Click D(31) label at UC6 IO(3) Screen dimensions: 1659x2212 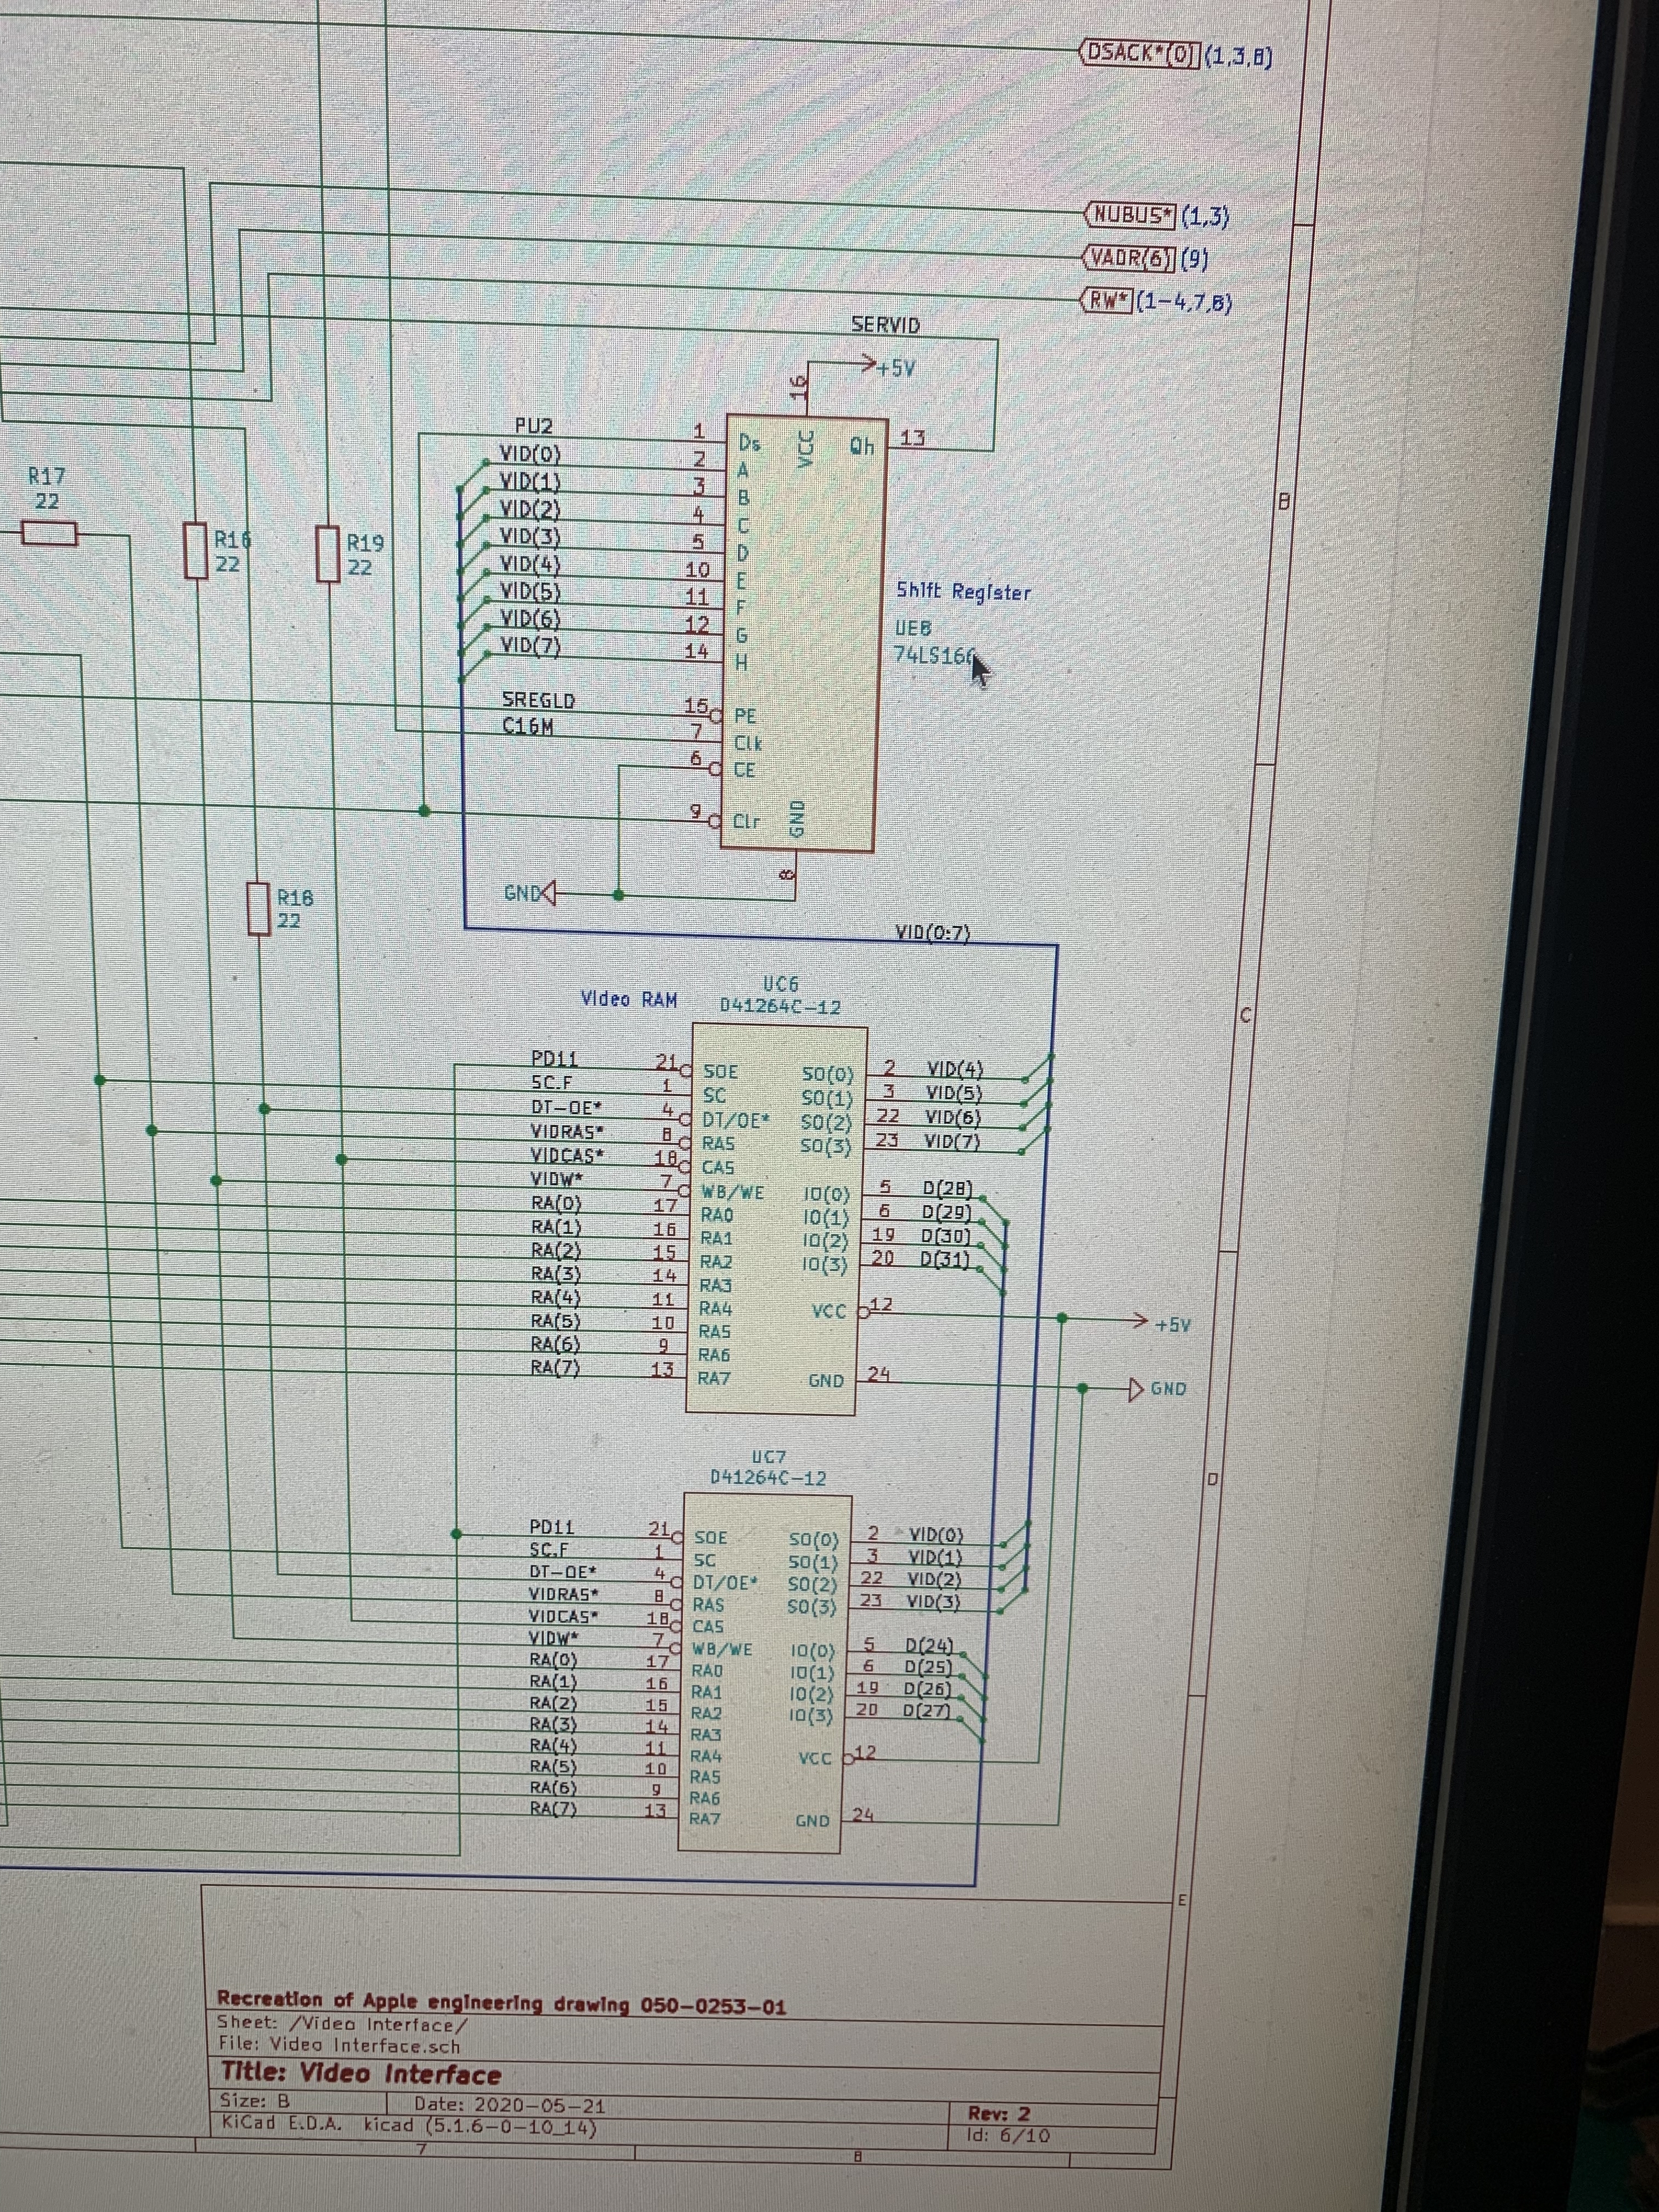946,1260
